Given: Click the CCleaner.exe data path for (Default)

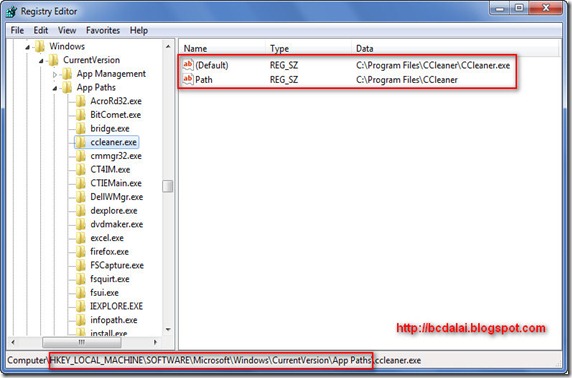Looking at the screenshot, I should [433, 65].
